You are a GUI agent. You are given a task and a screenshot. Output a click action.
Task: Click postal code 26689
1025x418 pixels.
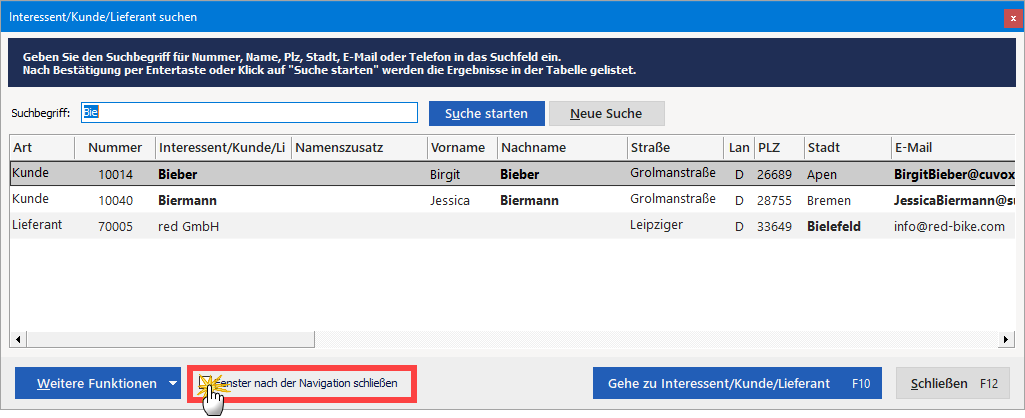pyautogui.click(x=775, y=175)
